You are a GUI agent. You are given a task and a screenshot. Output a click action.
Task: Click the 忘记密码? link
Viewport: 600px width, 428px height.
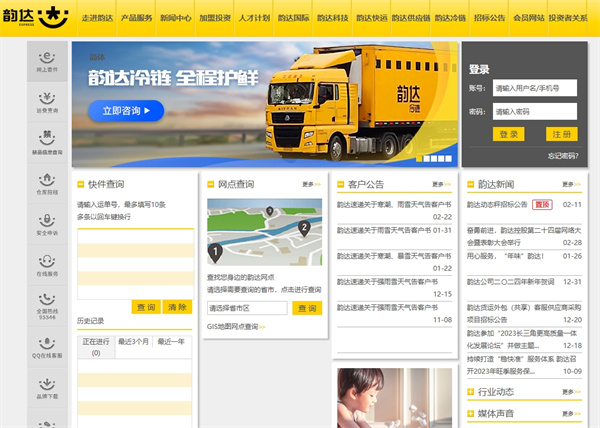563,156
